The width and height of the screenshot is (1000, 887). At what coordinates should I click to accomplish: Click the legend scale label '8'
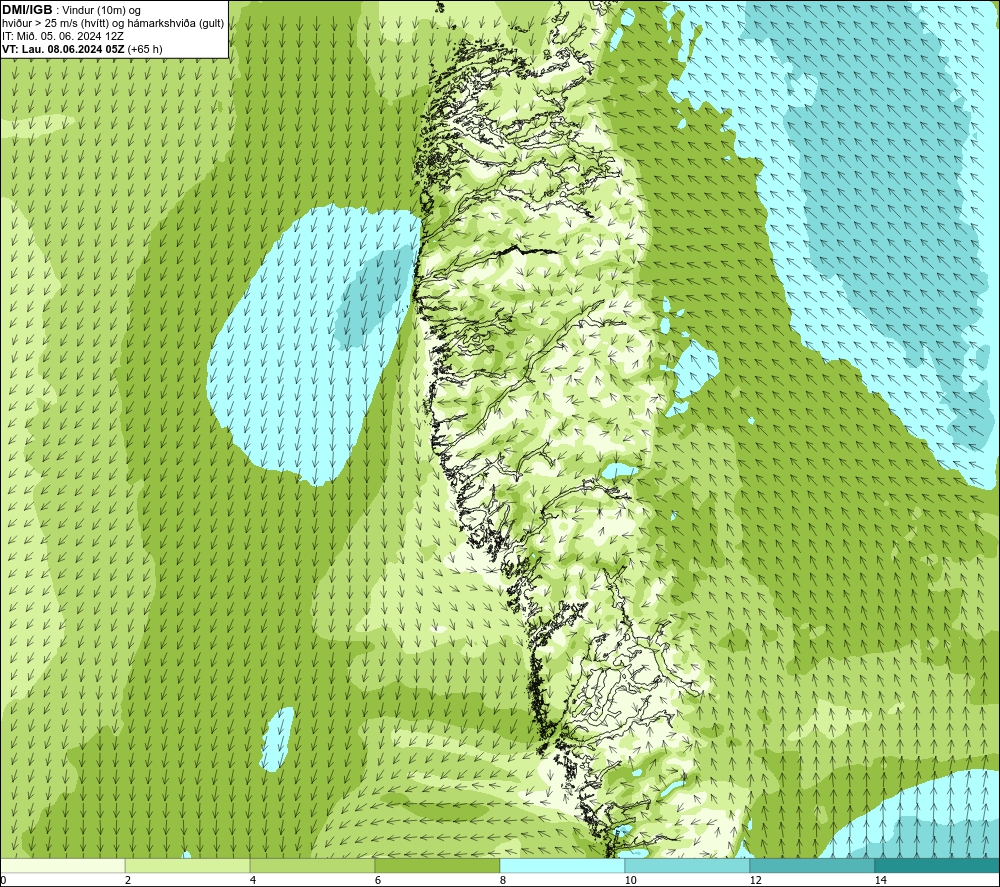click(503, 880)
